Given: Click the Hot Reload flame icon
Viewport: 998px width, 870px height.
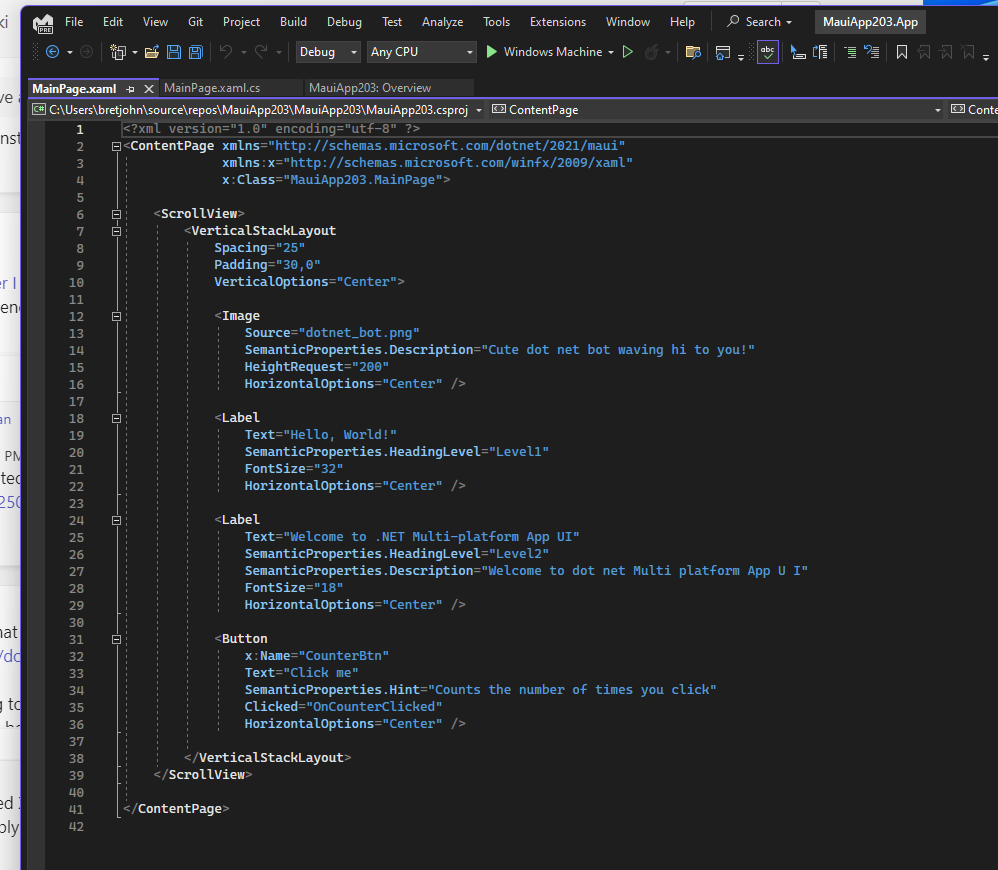Looking at the screenshot, I should pos(654,51).
